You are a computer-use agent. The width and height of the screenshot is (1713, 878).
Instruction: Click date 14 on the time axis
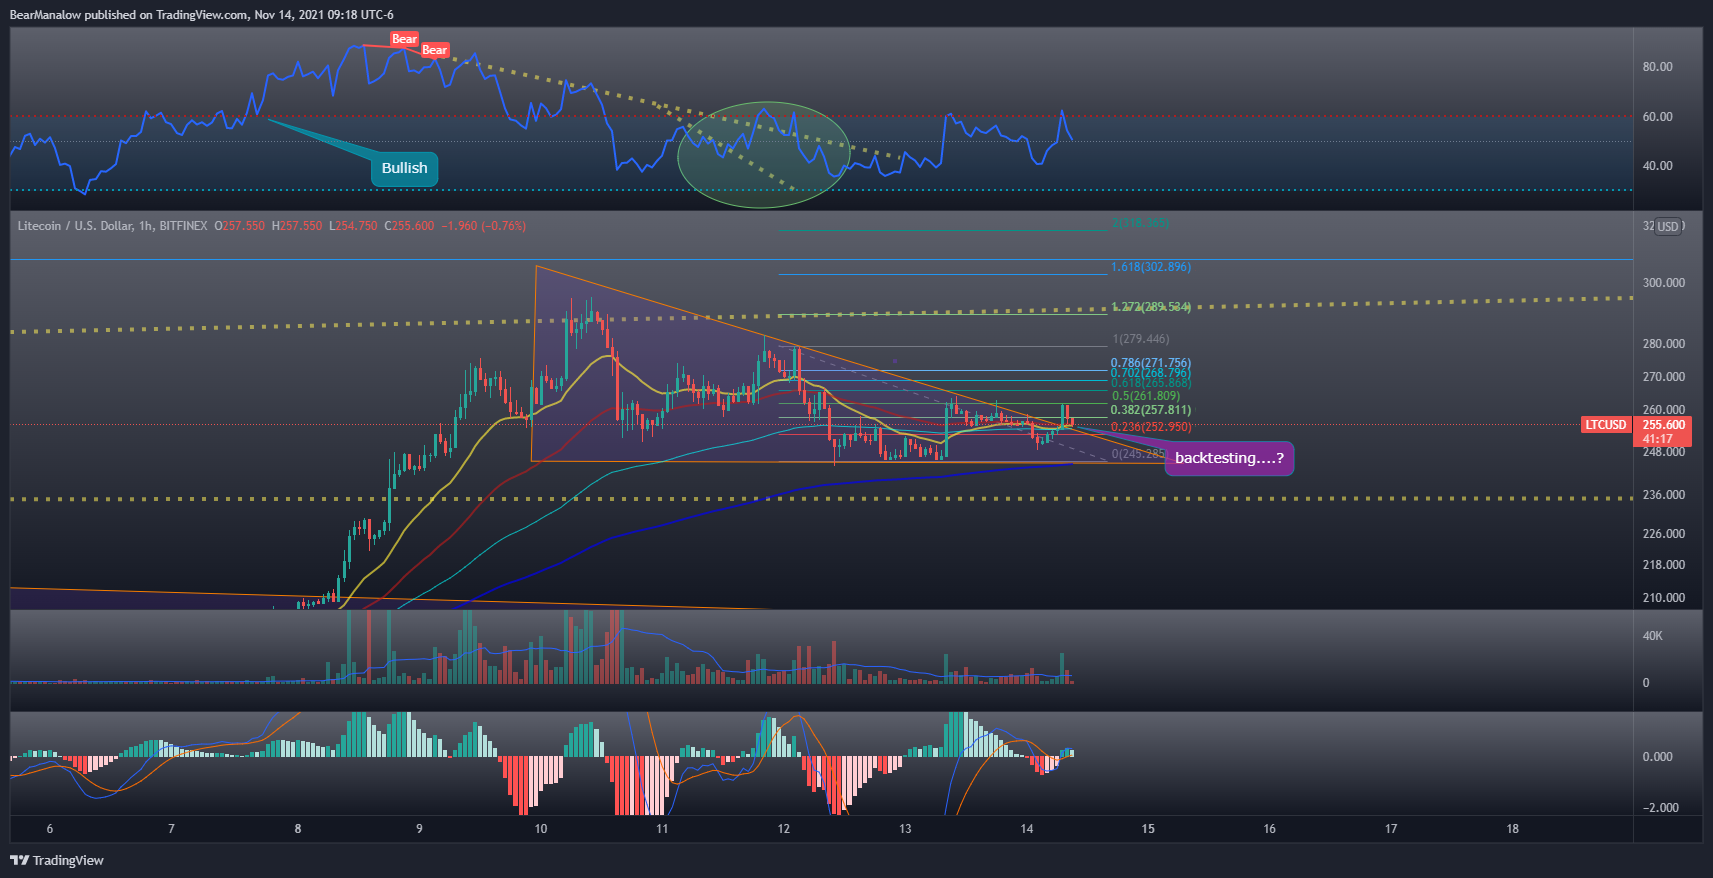1027,829
